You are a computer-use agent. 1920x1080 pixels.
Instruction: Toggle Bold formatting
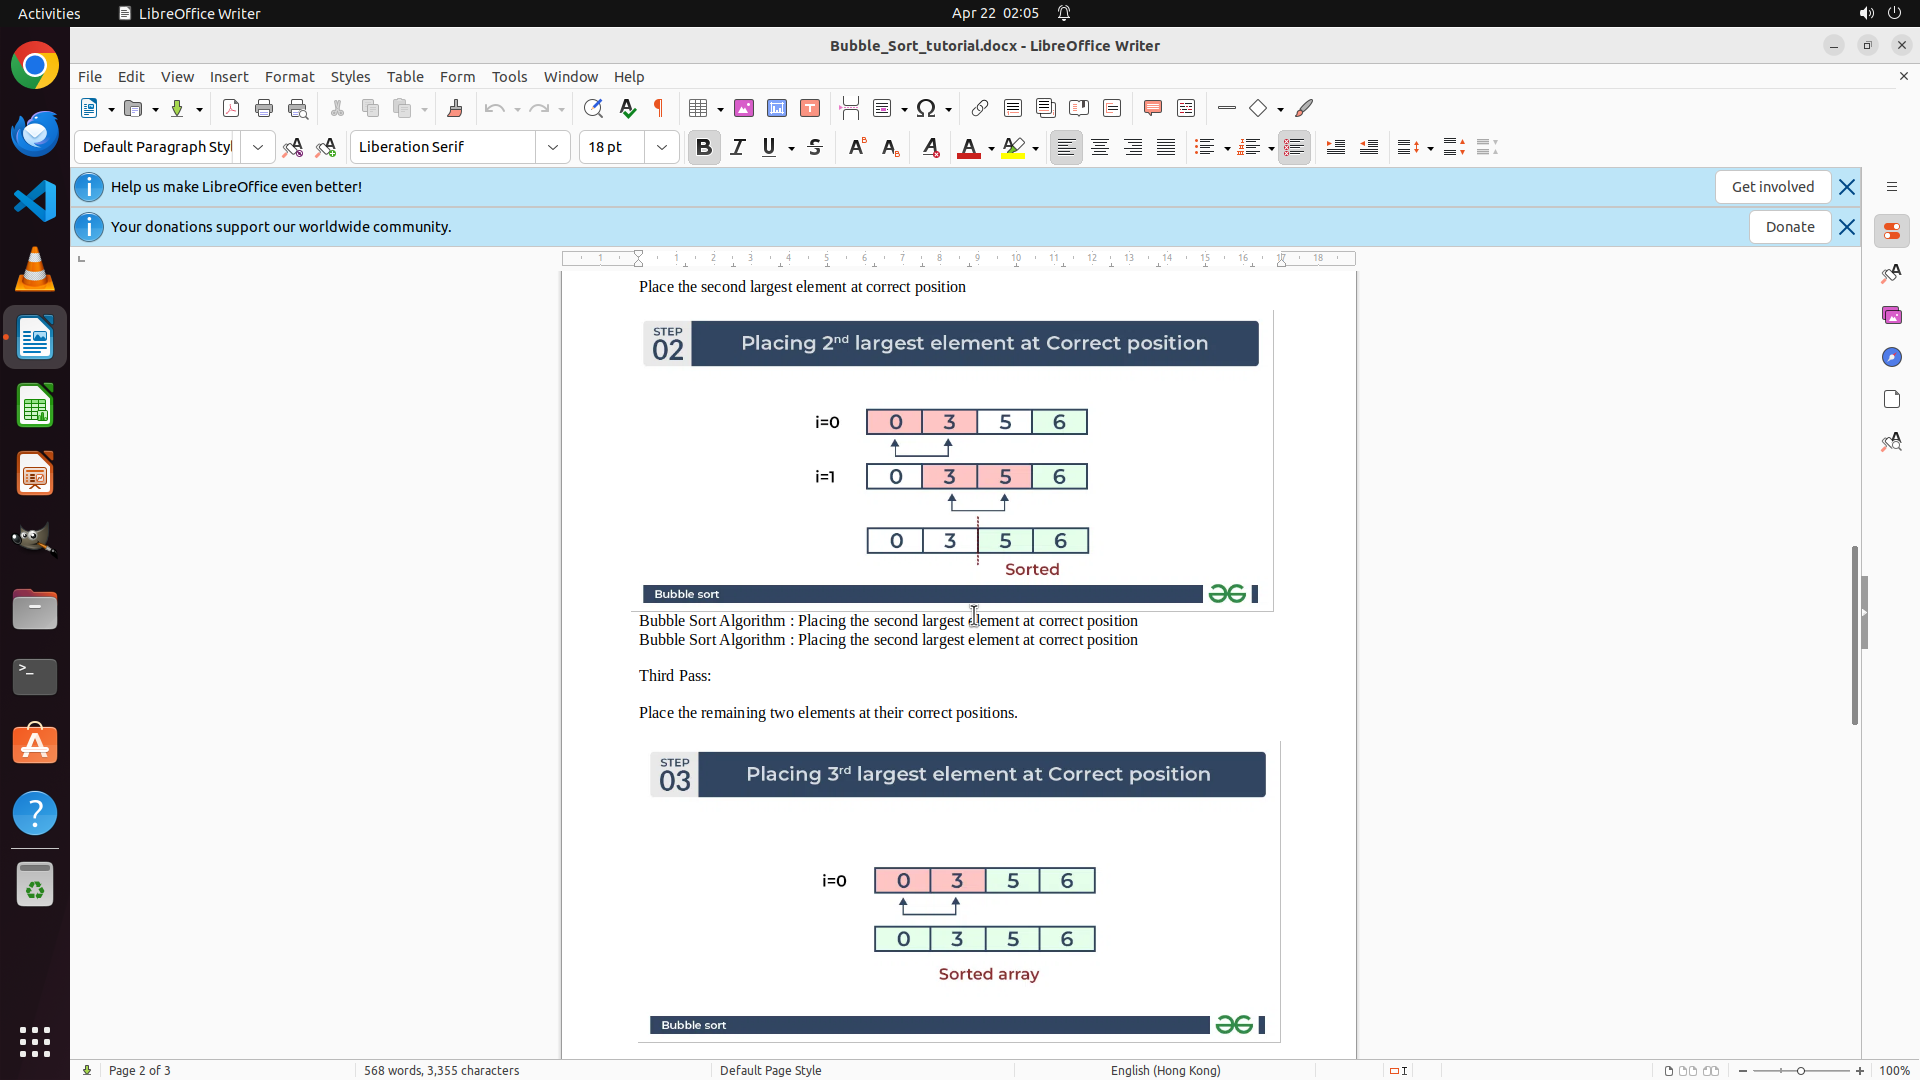click(704, 147)
